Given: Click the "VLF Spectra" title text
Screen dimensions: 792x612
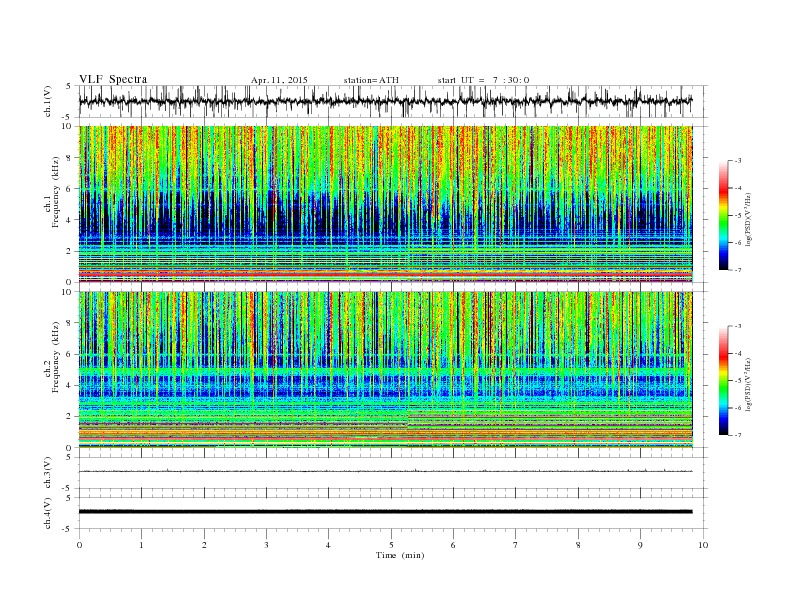Looking at the screenshot, I should coord(113,79).
